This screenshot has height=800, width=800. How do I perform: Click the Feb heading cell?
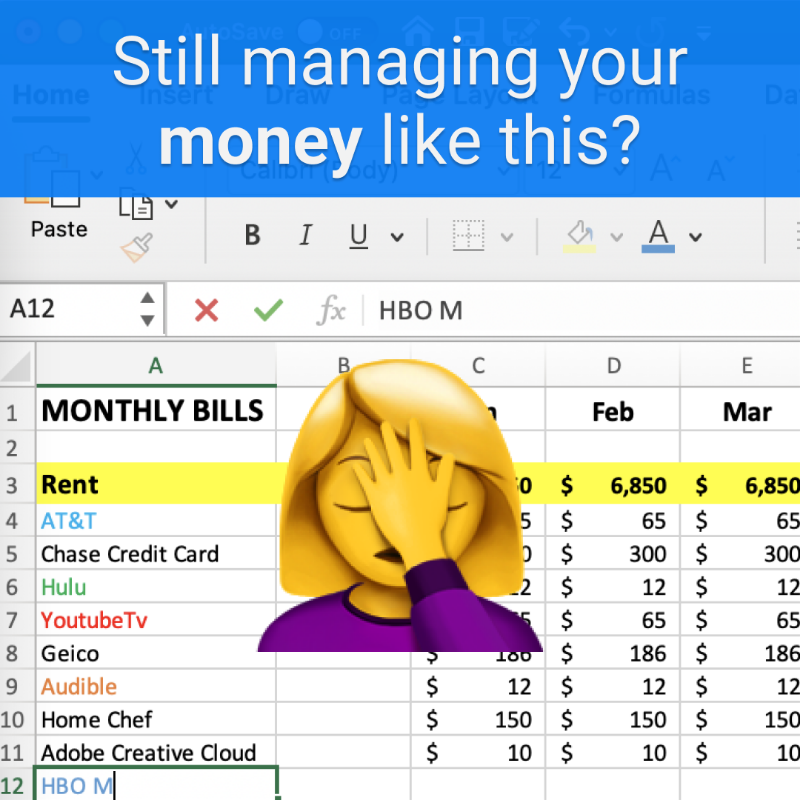[613, 411]
